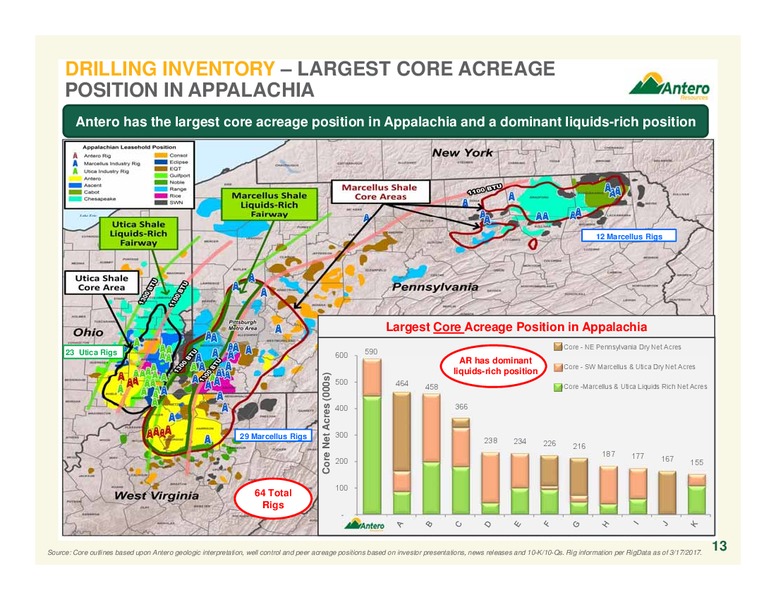Click the "Core - NE Pennsylvania Dry Net Acres" legend text

click(623, 347)
